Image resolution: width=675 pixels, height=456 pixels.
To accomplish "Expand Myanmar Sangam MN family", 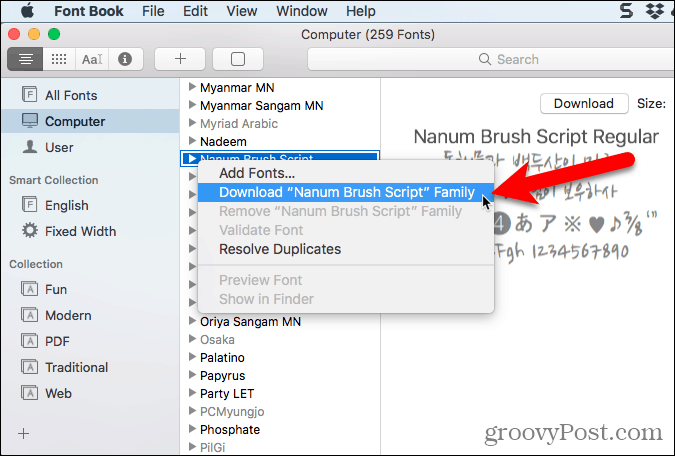I will (192, 105).
